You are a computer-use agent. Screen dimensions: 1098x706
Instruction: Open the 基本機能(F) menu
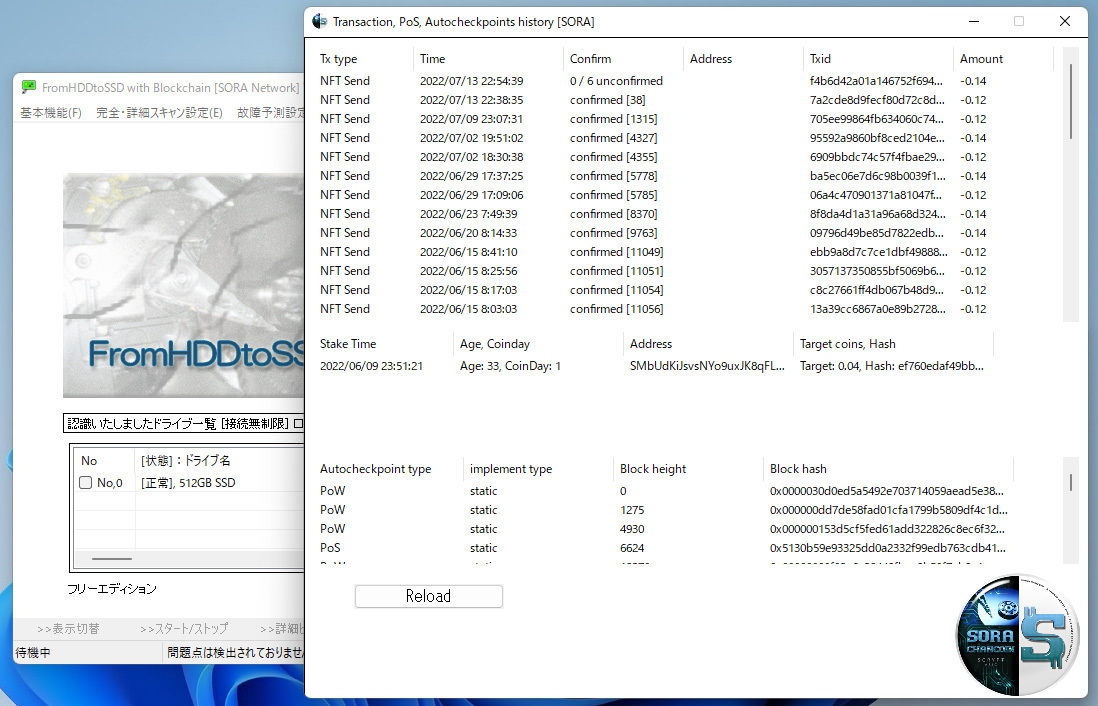51,113
